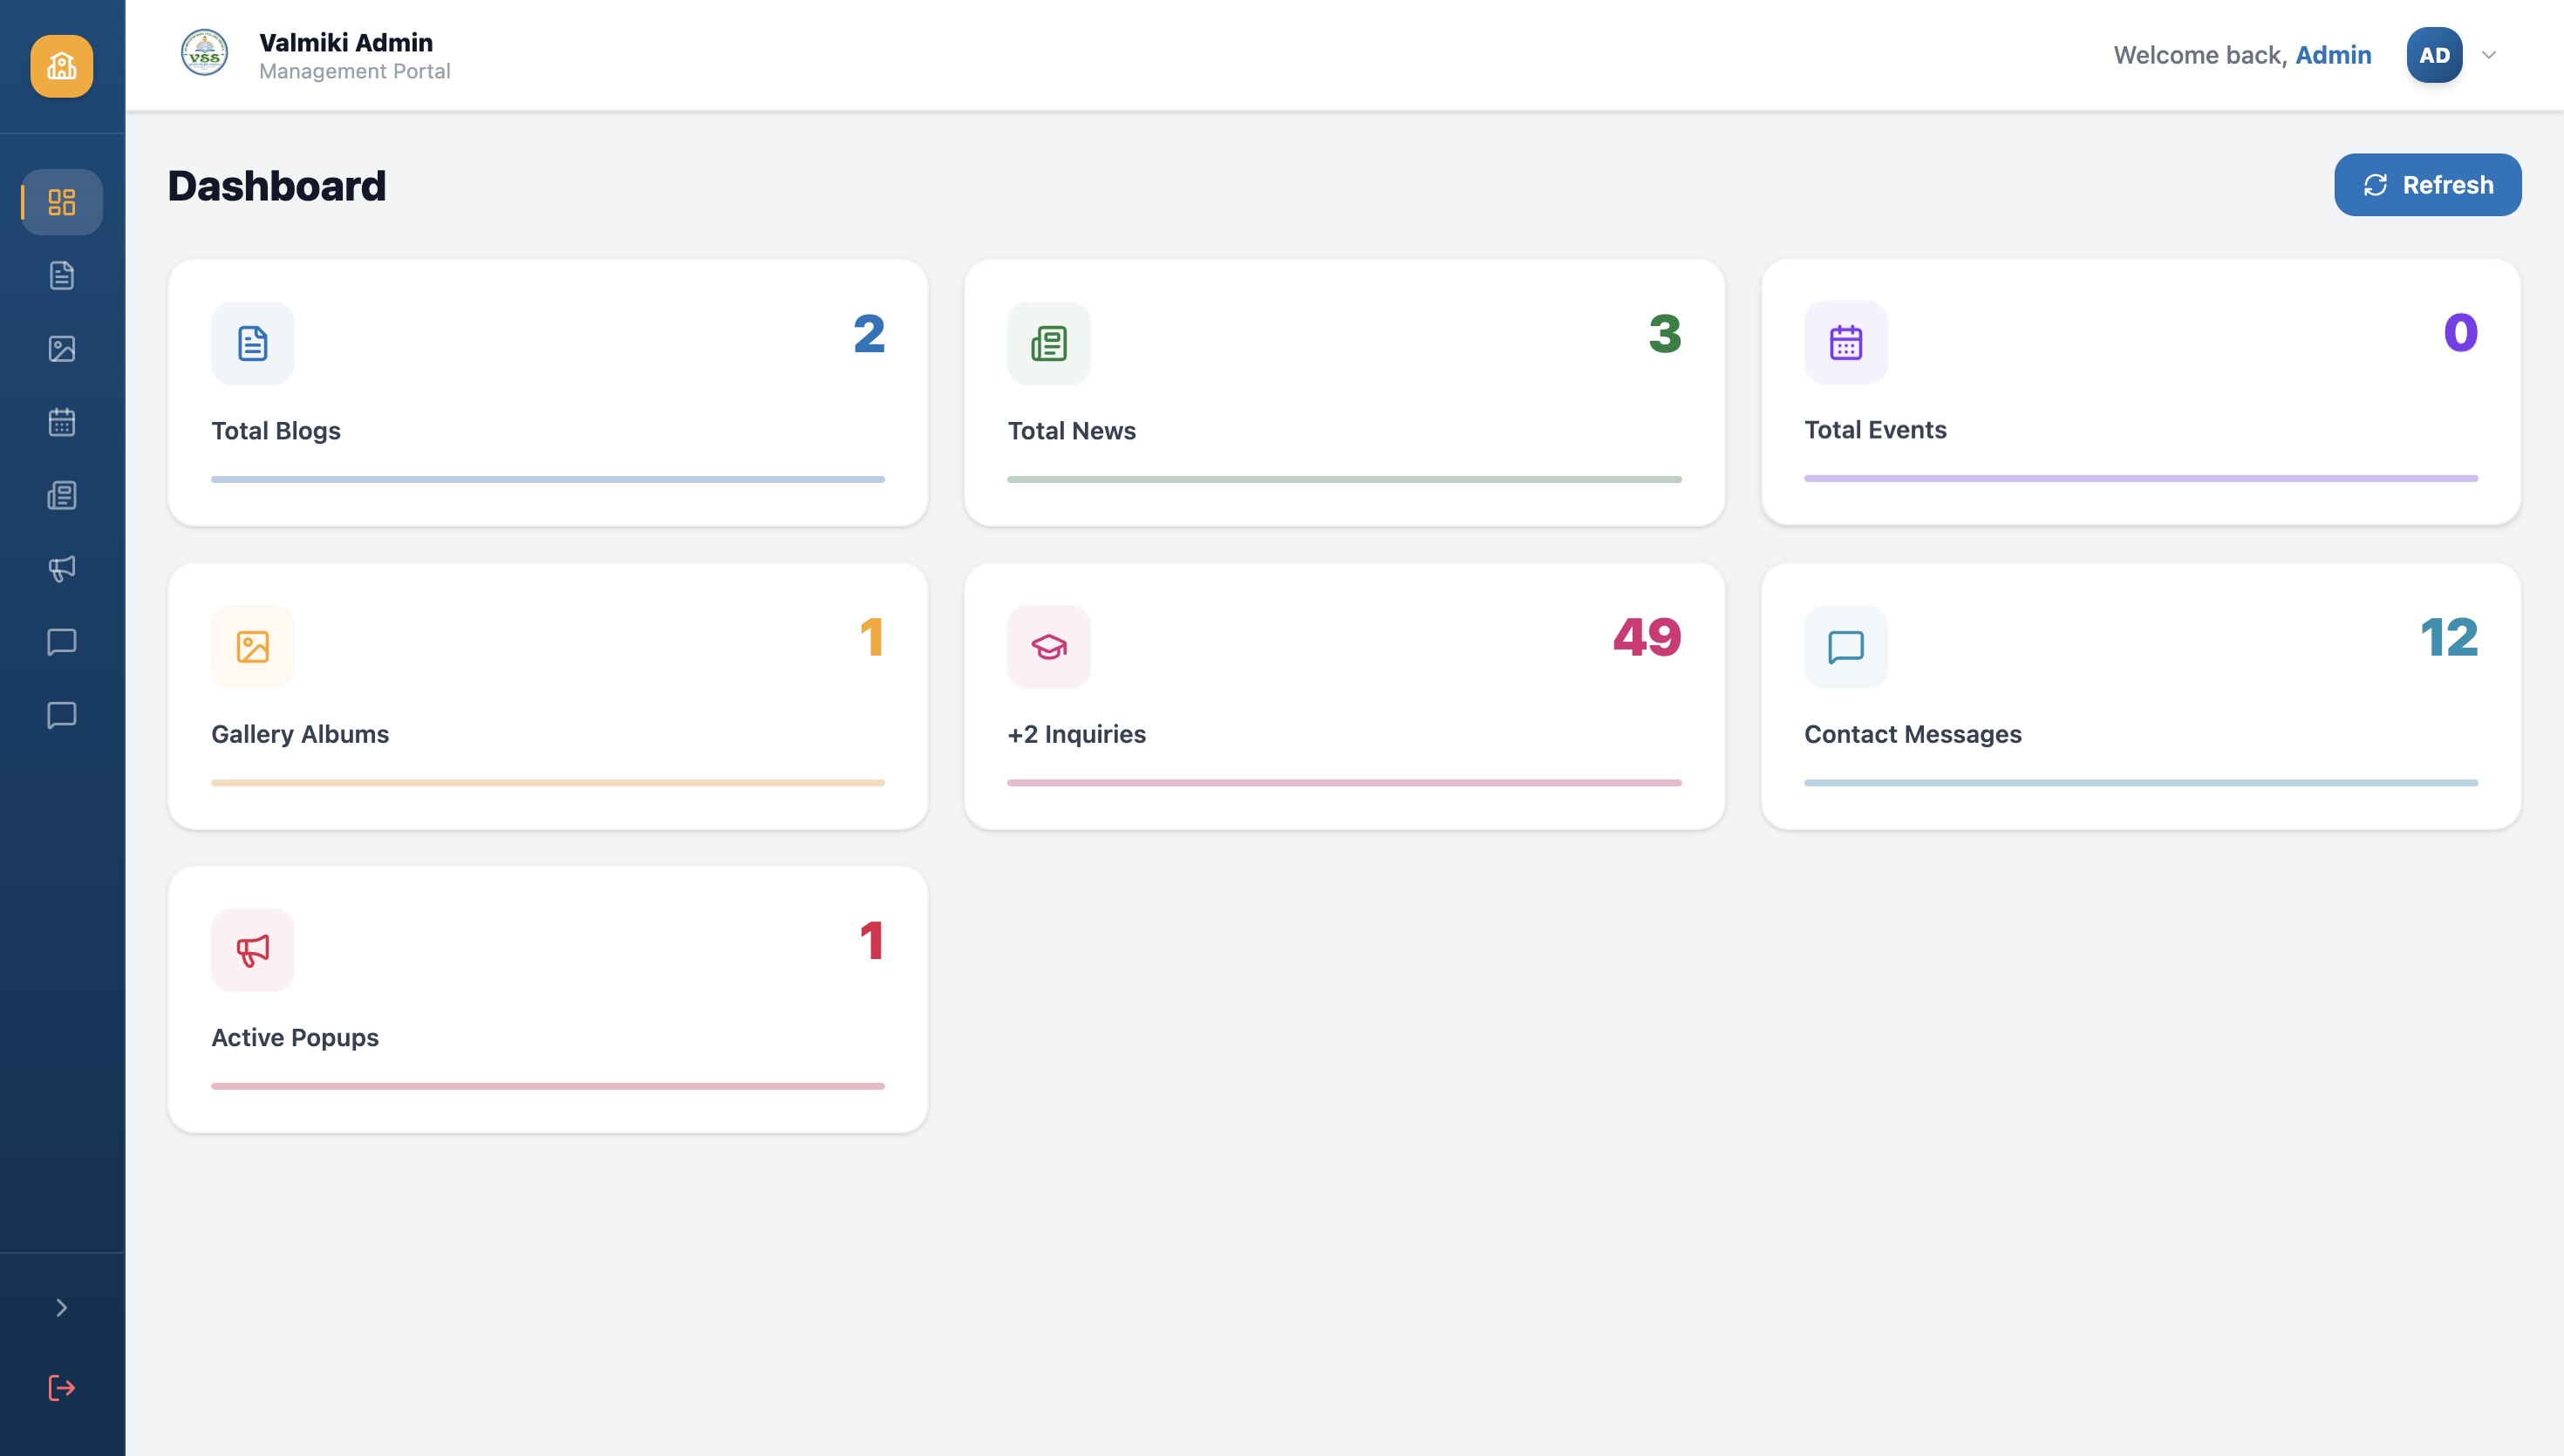Open the Blogs document icon in sidebar
Screen dimensions: 2564x1456
[x=62, y=275]
